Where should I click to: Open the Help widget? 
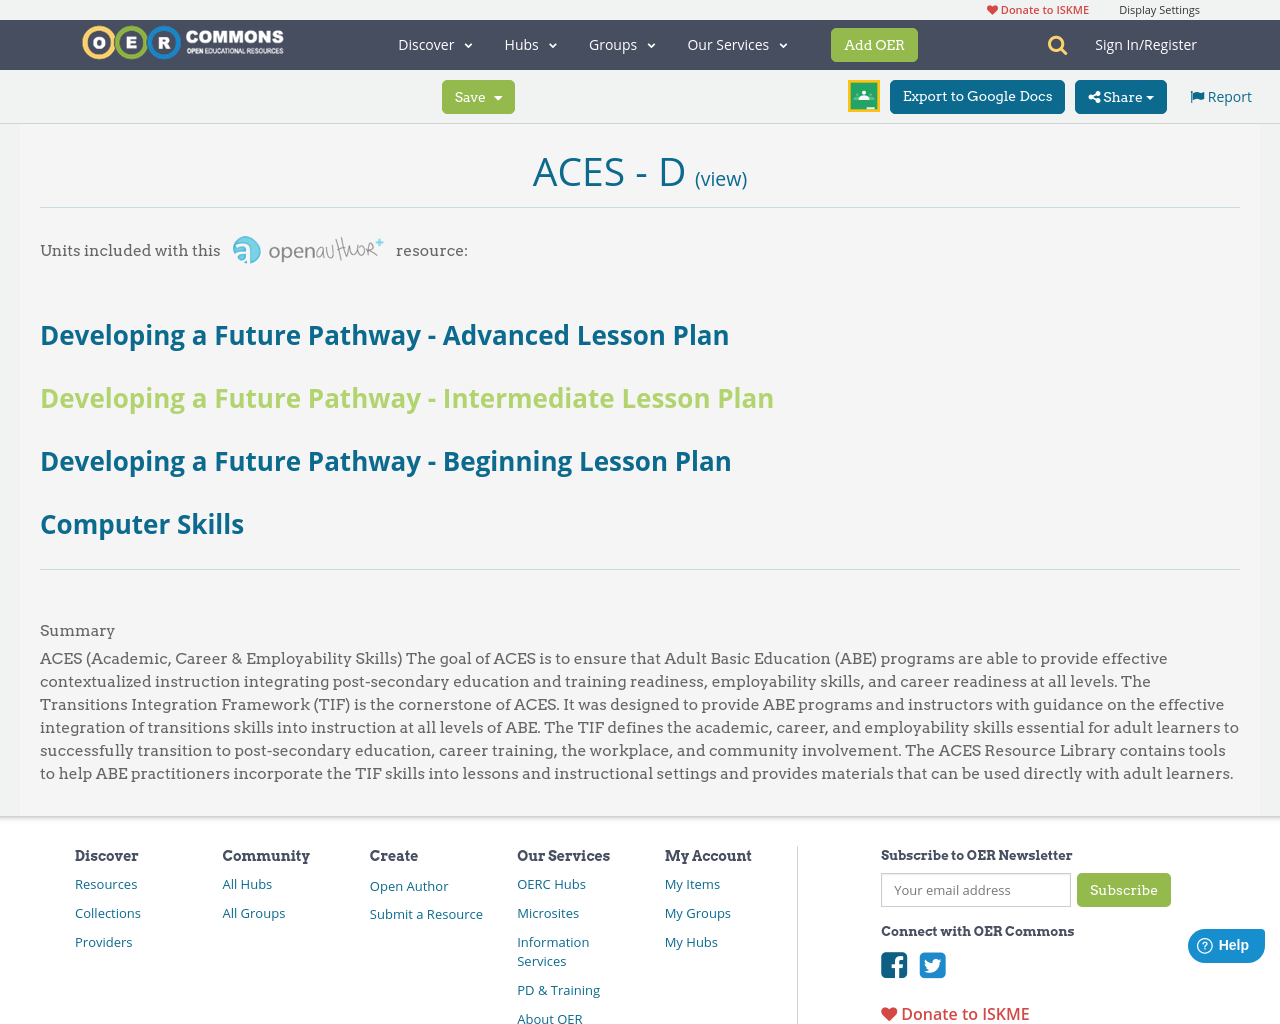[x=1225, y=943]
